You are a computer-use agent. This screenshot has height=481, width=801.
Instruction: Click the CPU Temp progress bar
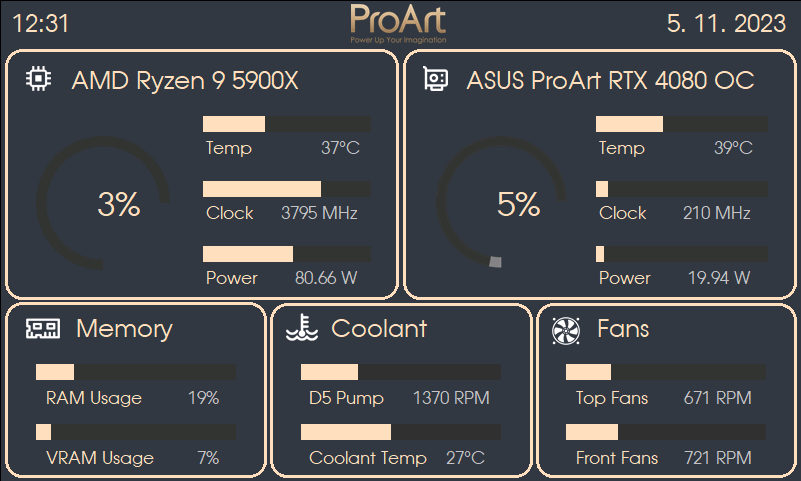coord(287,124)
